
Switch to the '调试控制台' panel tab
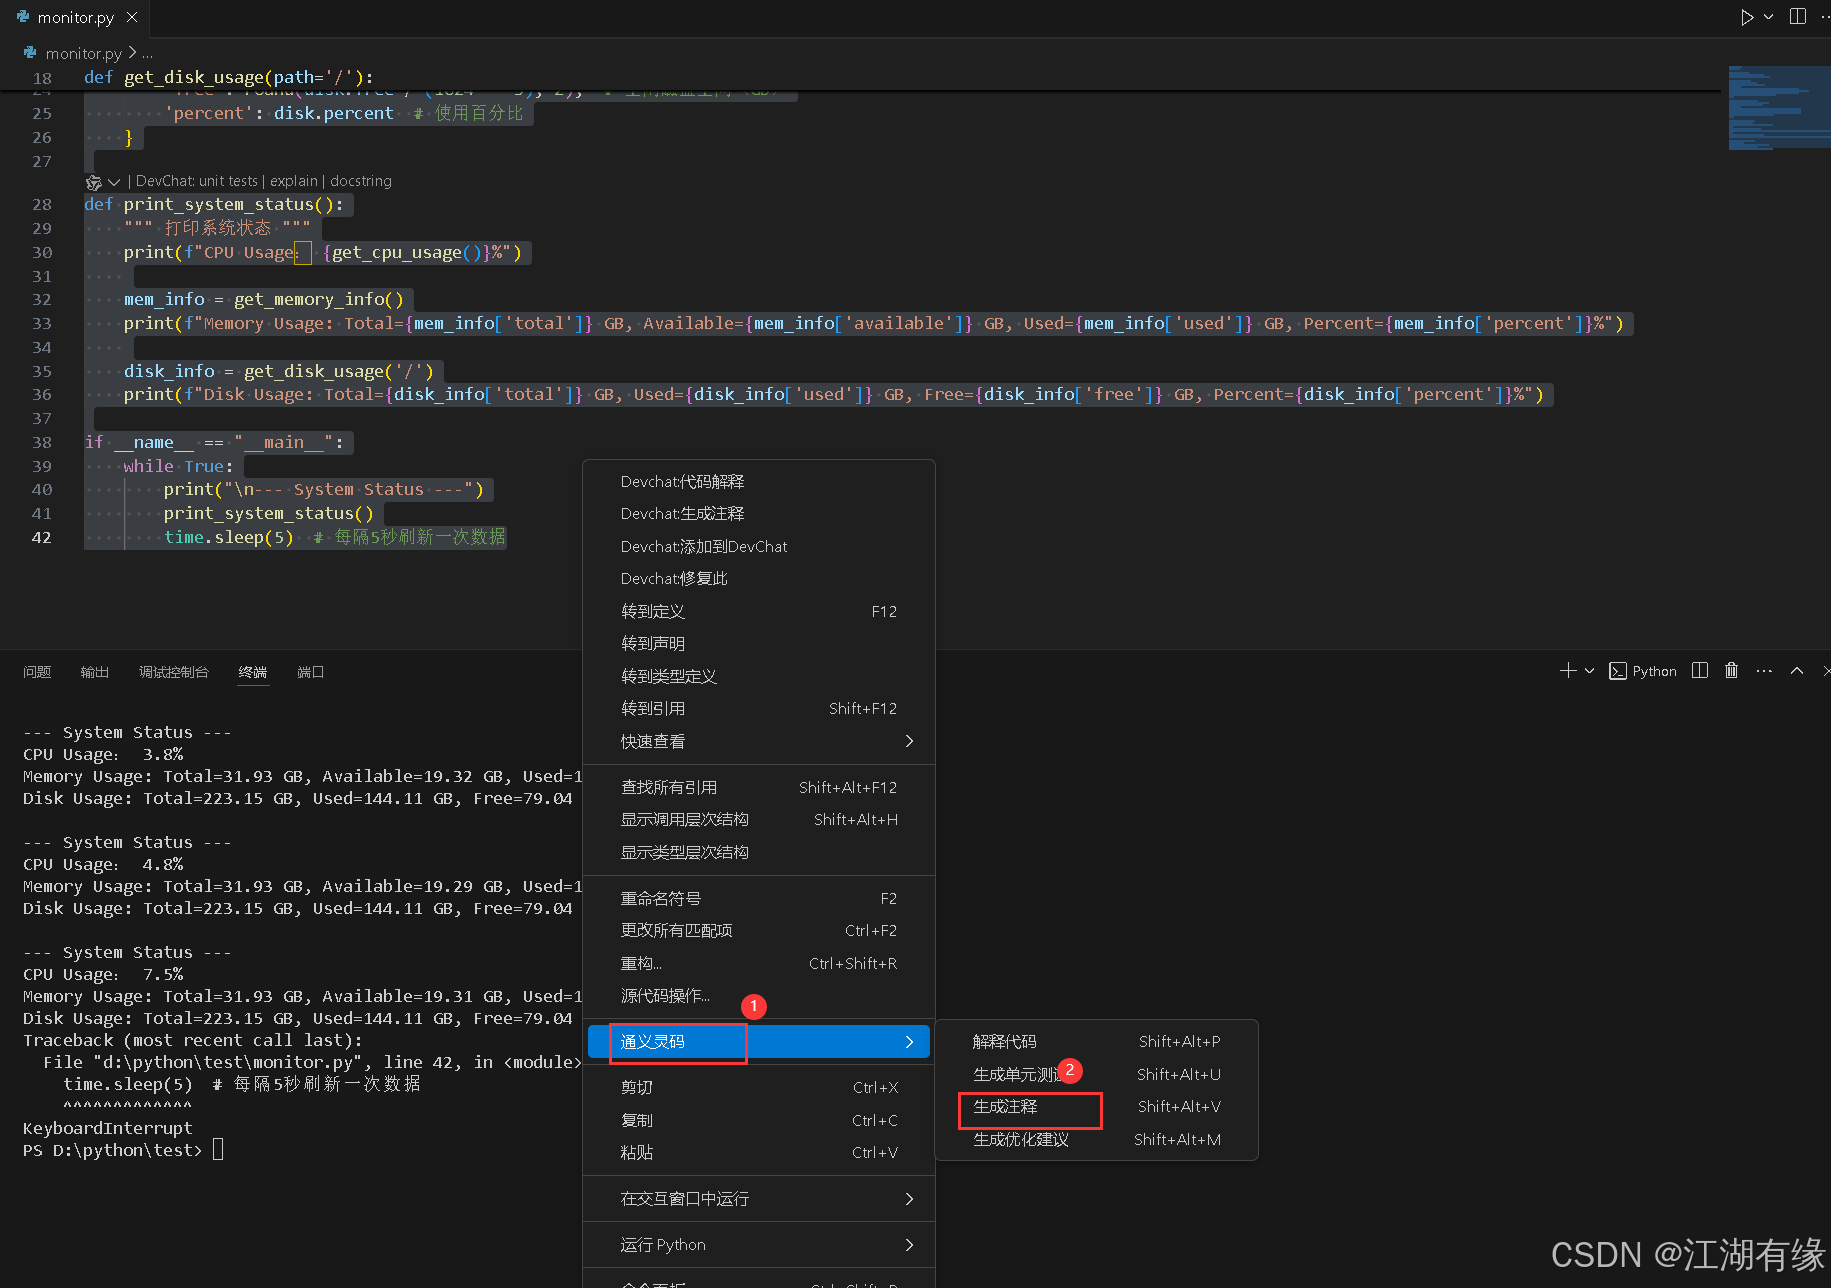pyautogui.click(x=174, y=672)
